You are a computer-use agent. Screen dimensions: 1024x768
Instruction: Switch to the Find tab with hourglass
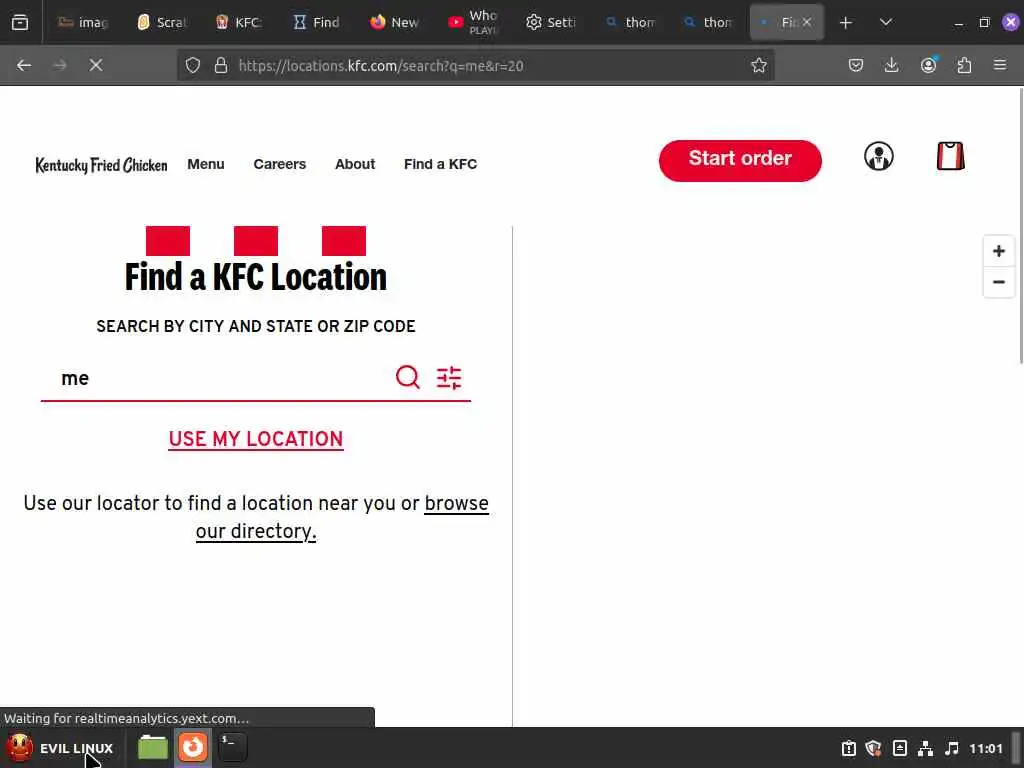click(317, 23)
